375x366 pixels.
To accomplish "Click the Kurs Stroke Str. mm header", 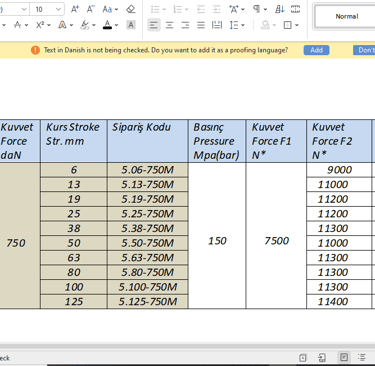I will click(74, 141).
